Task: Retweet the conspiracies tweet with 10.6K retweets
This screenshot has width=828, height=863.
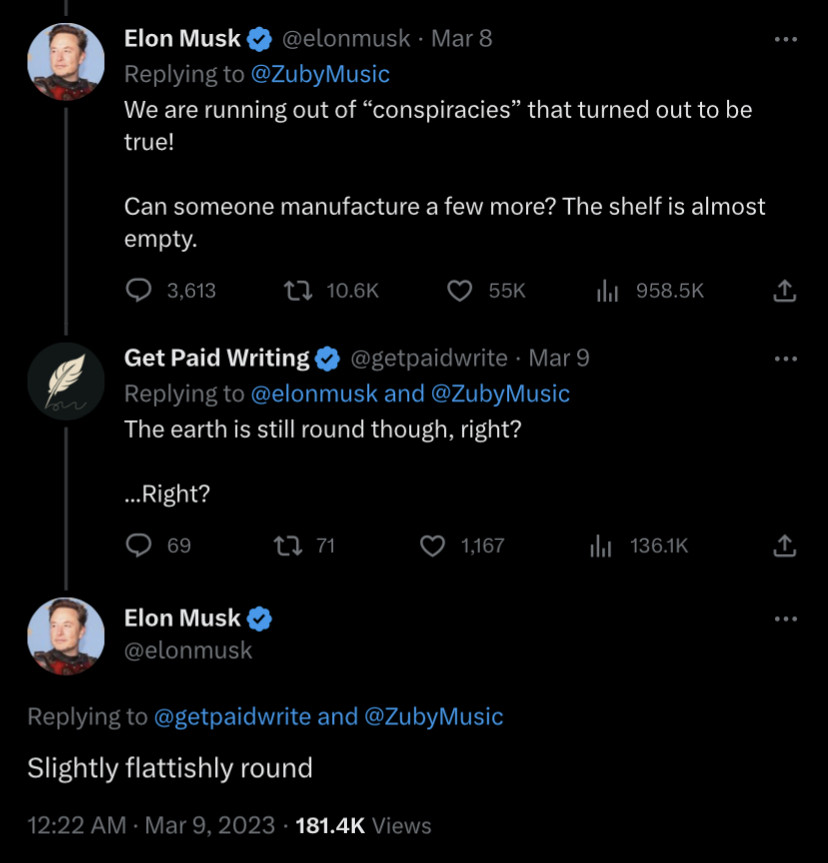Action: (x=295, y=291)
